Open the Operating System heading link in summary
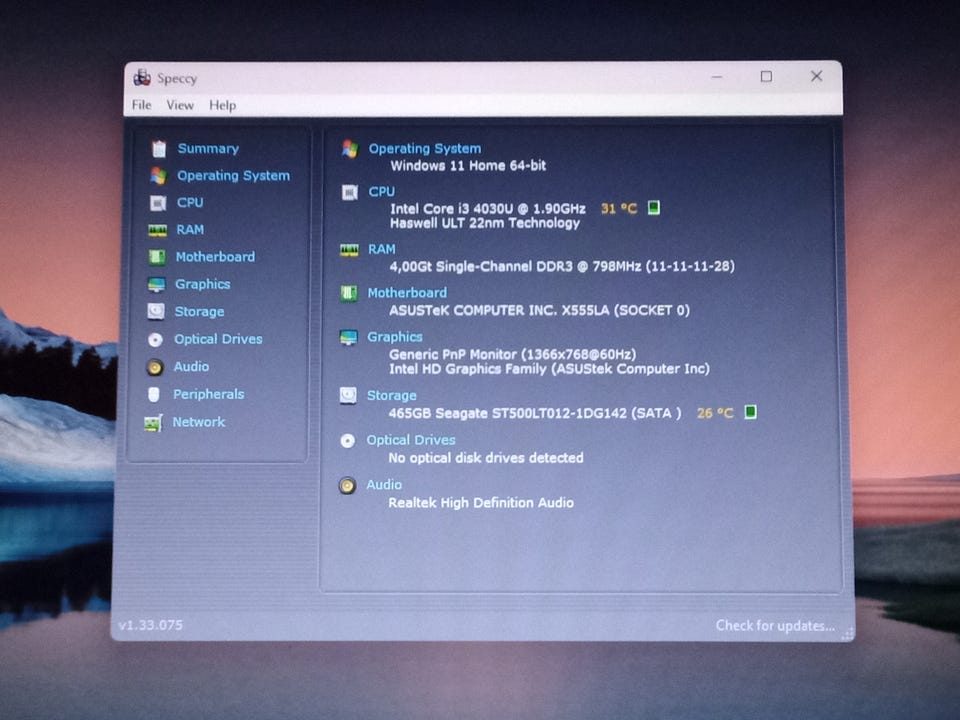Screen dimensions: 960x720 coord(425,148)
